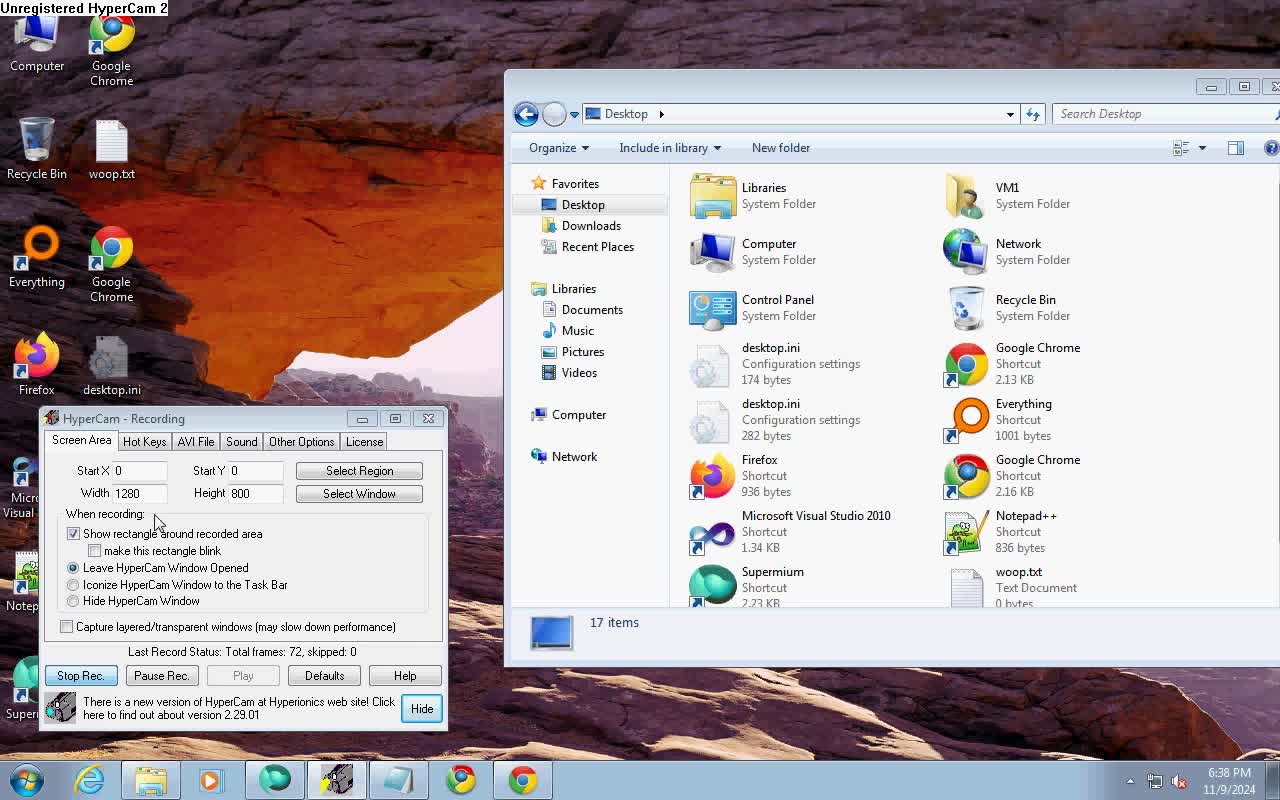
Task: Open Windows Media Player from the taskbar
Action: (x=212, y=780)
